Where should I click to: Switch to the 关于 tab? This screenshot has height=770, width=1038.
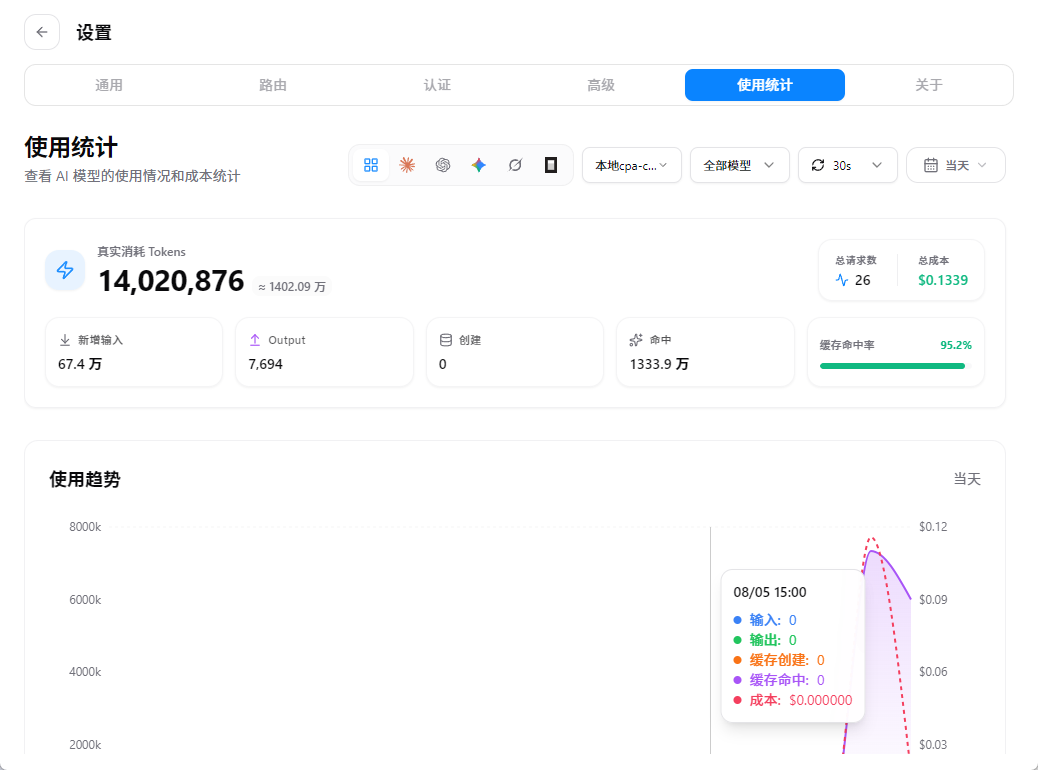click(x=929, y=85)
